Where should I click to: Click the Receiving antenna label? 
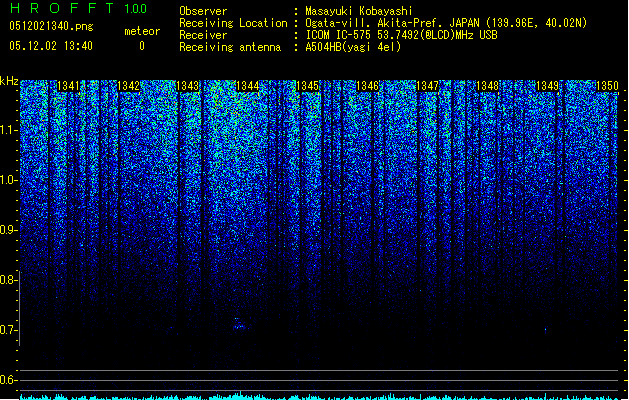pos(230,47)
